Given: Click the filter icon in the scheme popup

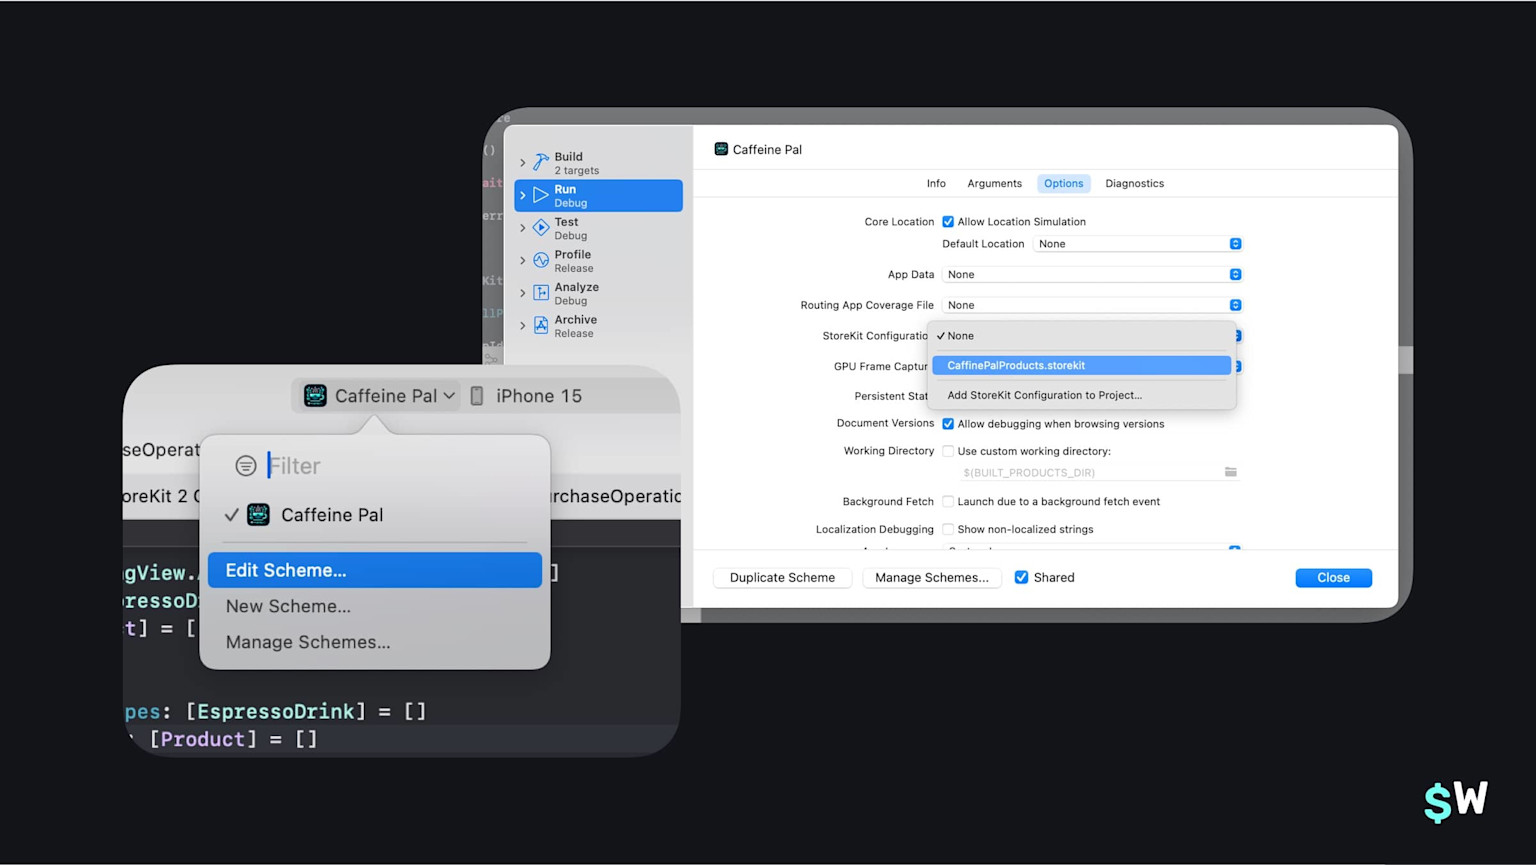Looking at the screenshot, I should coord(246,466).
